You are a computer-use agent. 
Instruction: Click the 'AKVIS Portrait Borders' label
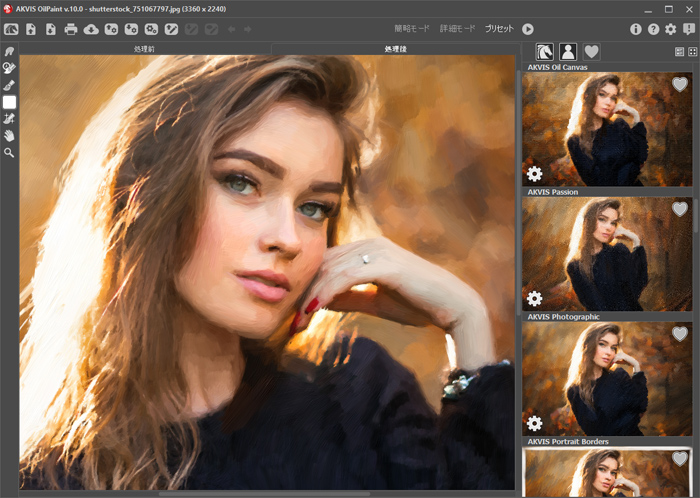pos(568,441)
